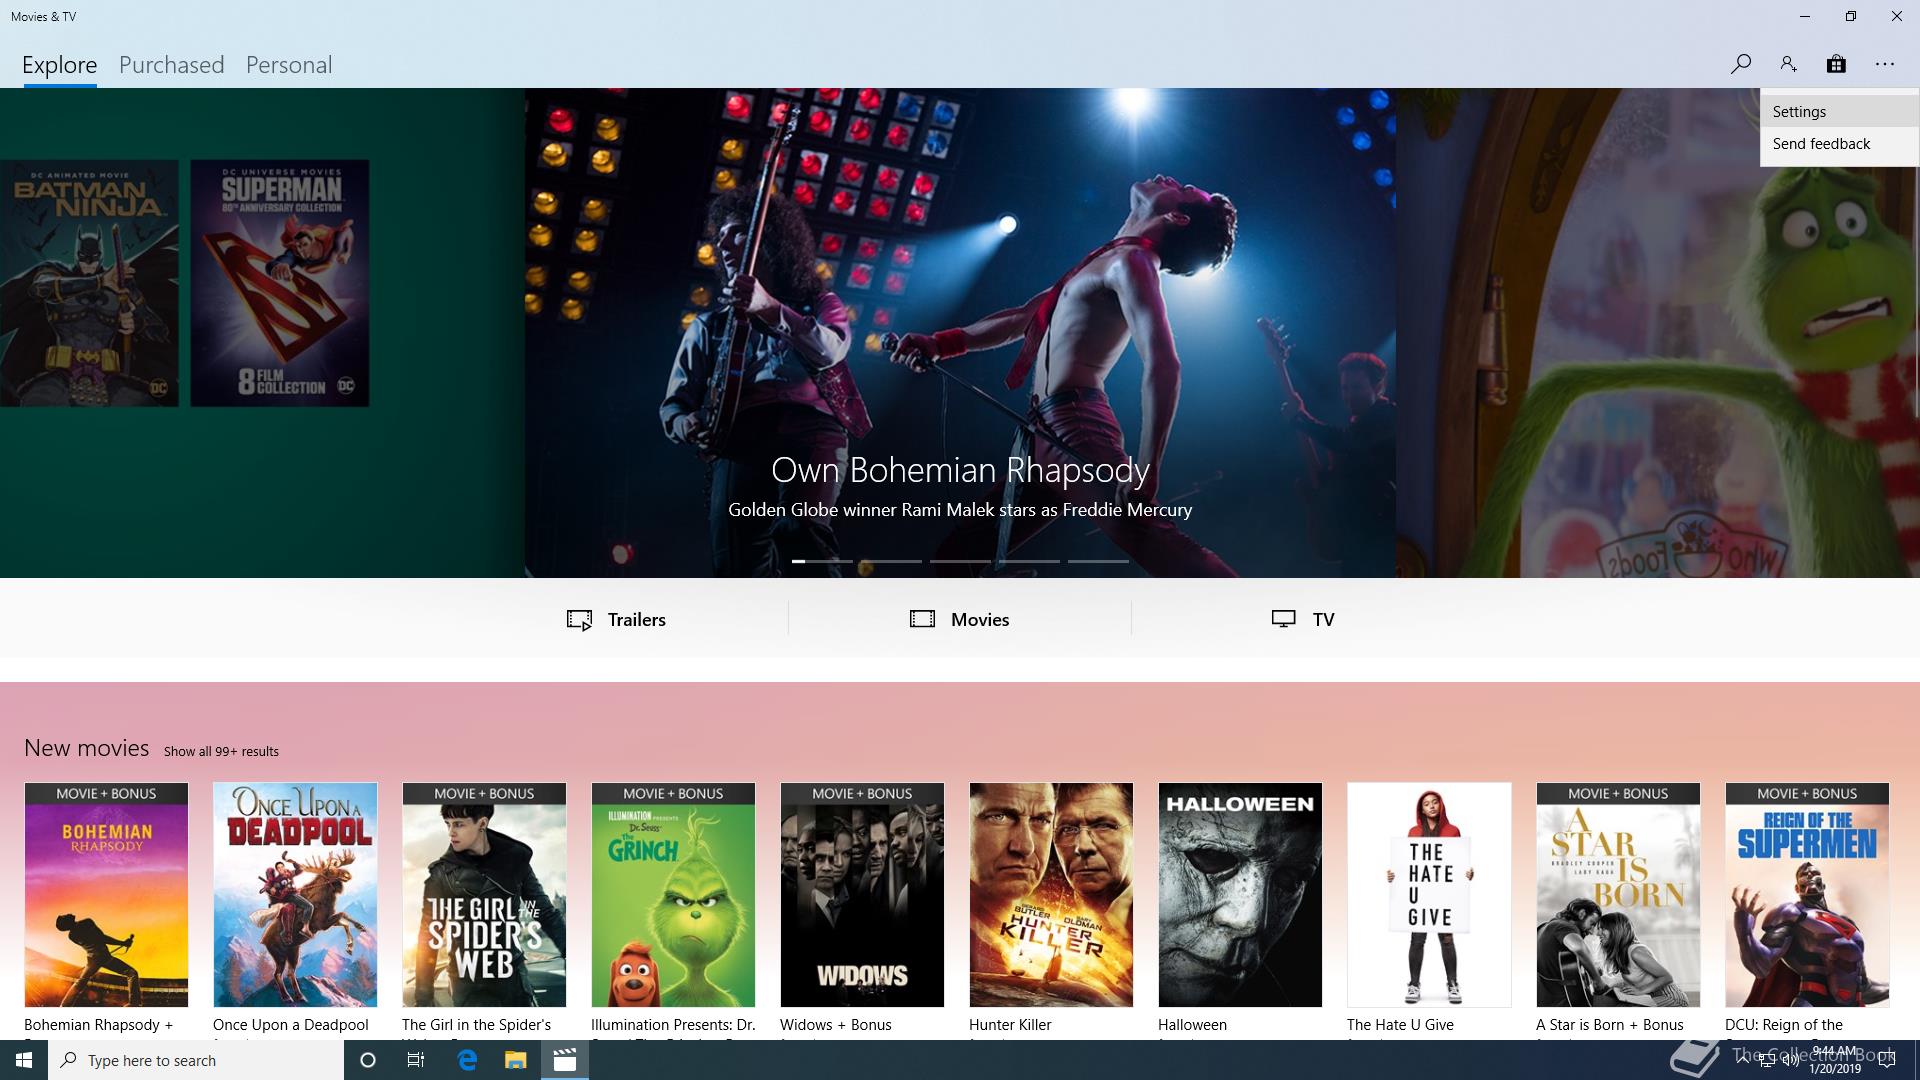Open Bohemian Rhapsody + Bonus movie poster

click(106, 895)
